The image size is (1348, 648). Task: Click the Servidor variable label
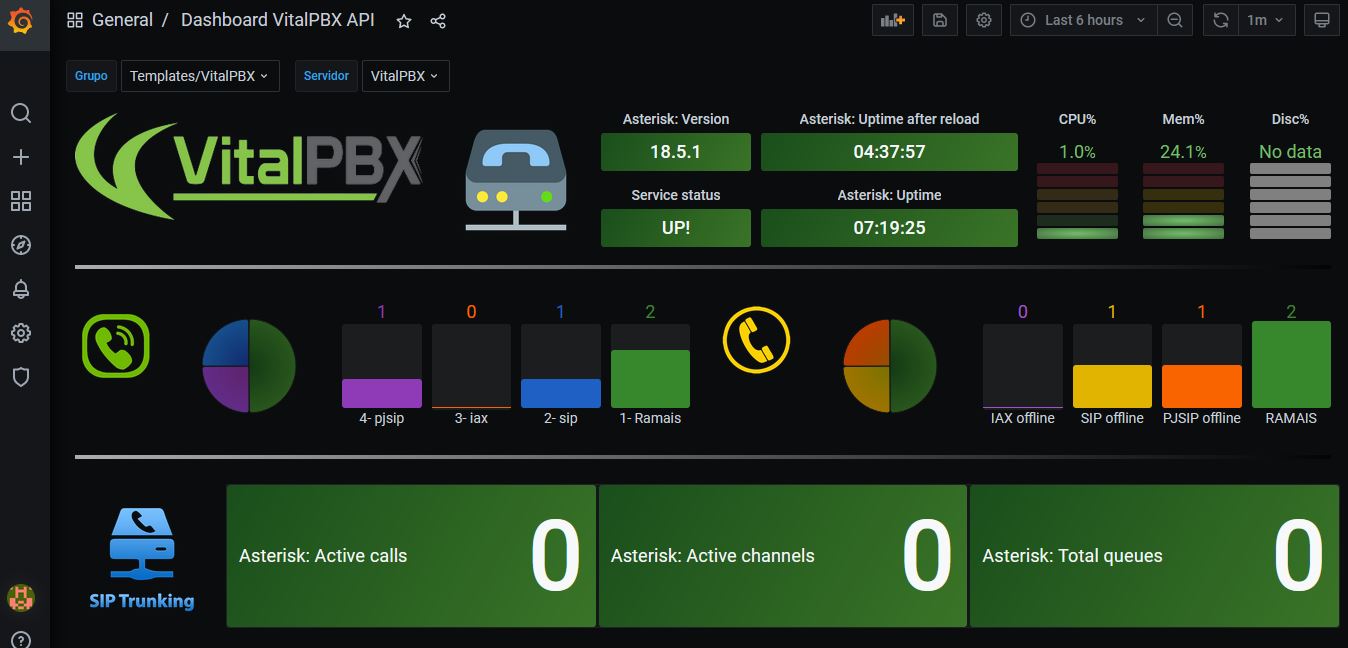click(326, 76)
